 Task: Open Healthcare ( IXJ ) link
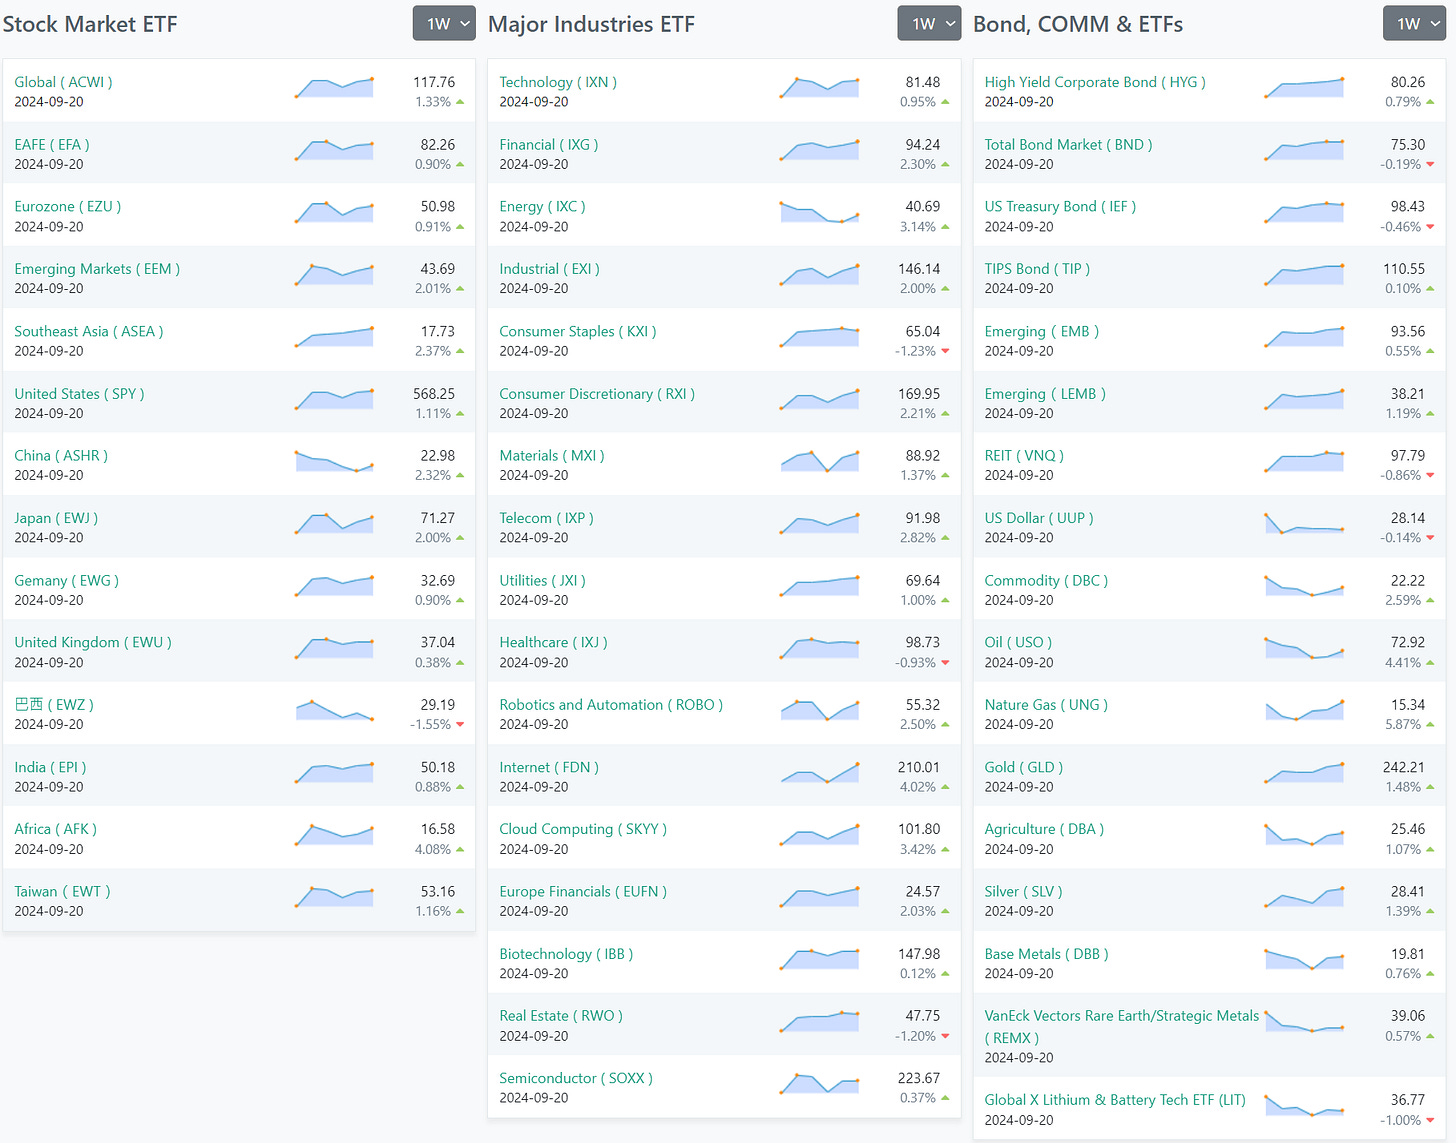(553, 642)
